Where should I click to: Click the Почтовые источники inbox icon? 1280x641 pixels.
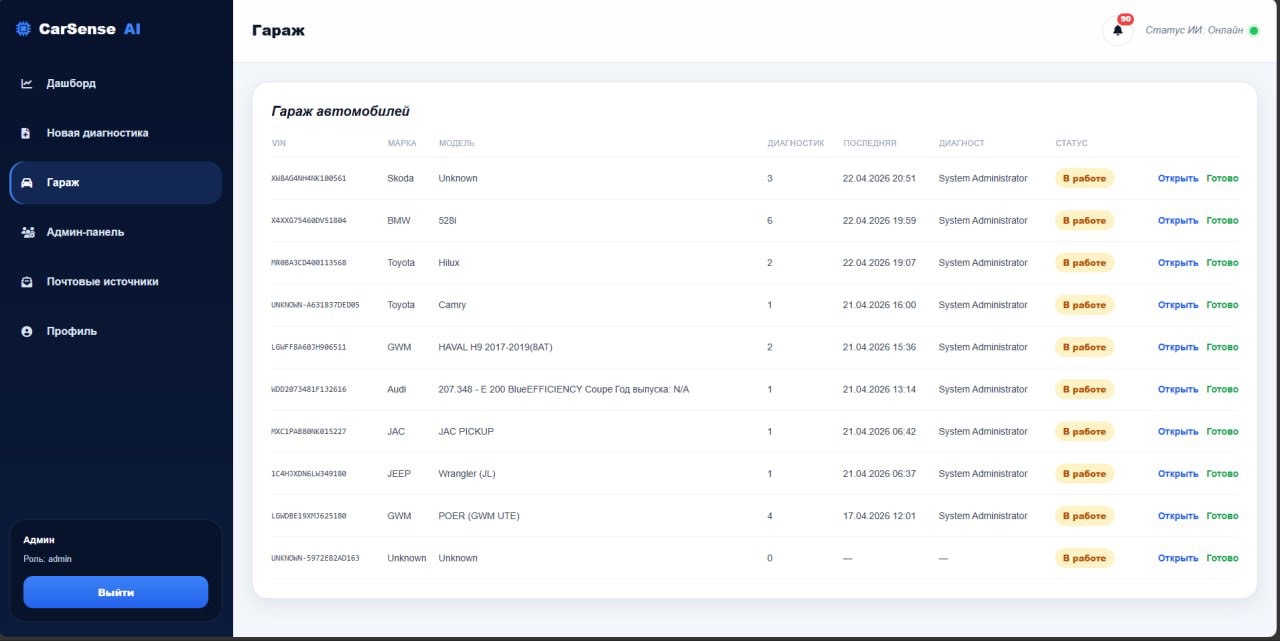click(27, 282)
